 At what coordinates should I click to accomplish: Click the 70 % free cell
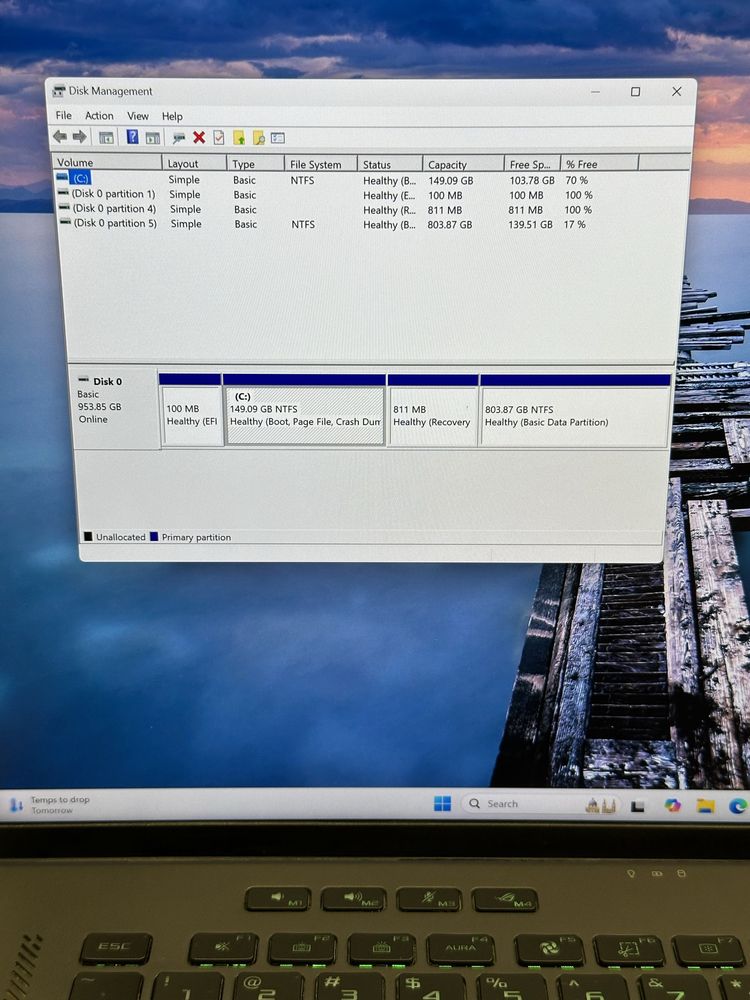point(577,180)
